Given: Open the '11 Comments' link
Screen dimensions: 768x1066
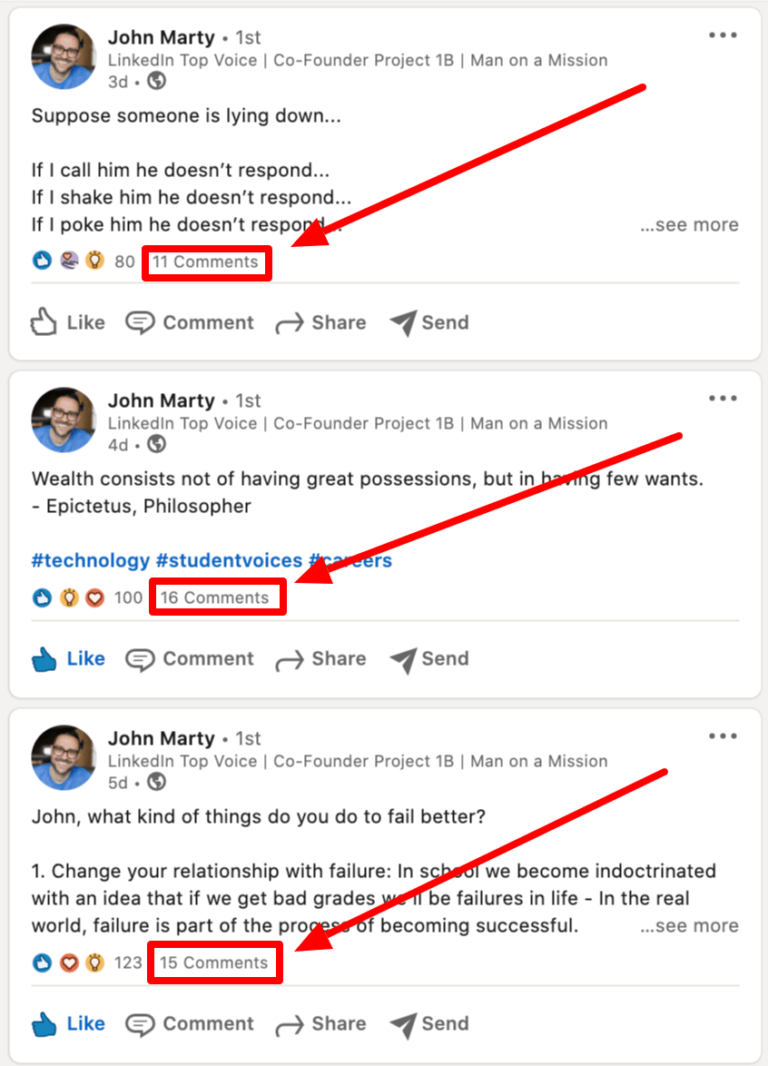Looking at the screenshot, I should point(205,262).
